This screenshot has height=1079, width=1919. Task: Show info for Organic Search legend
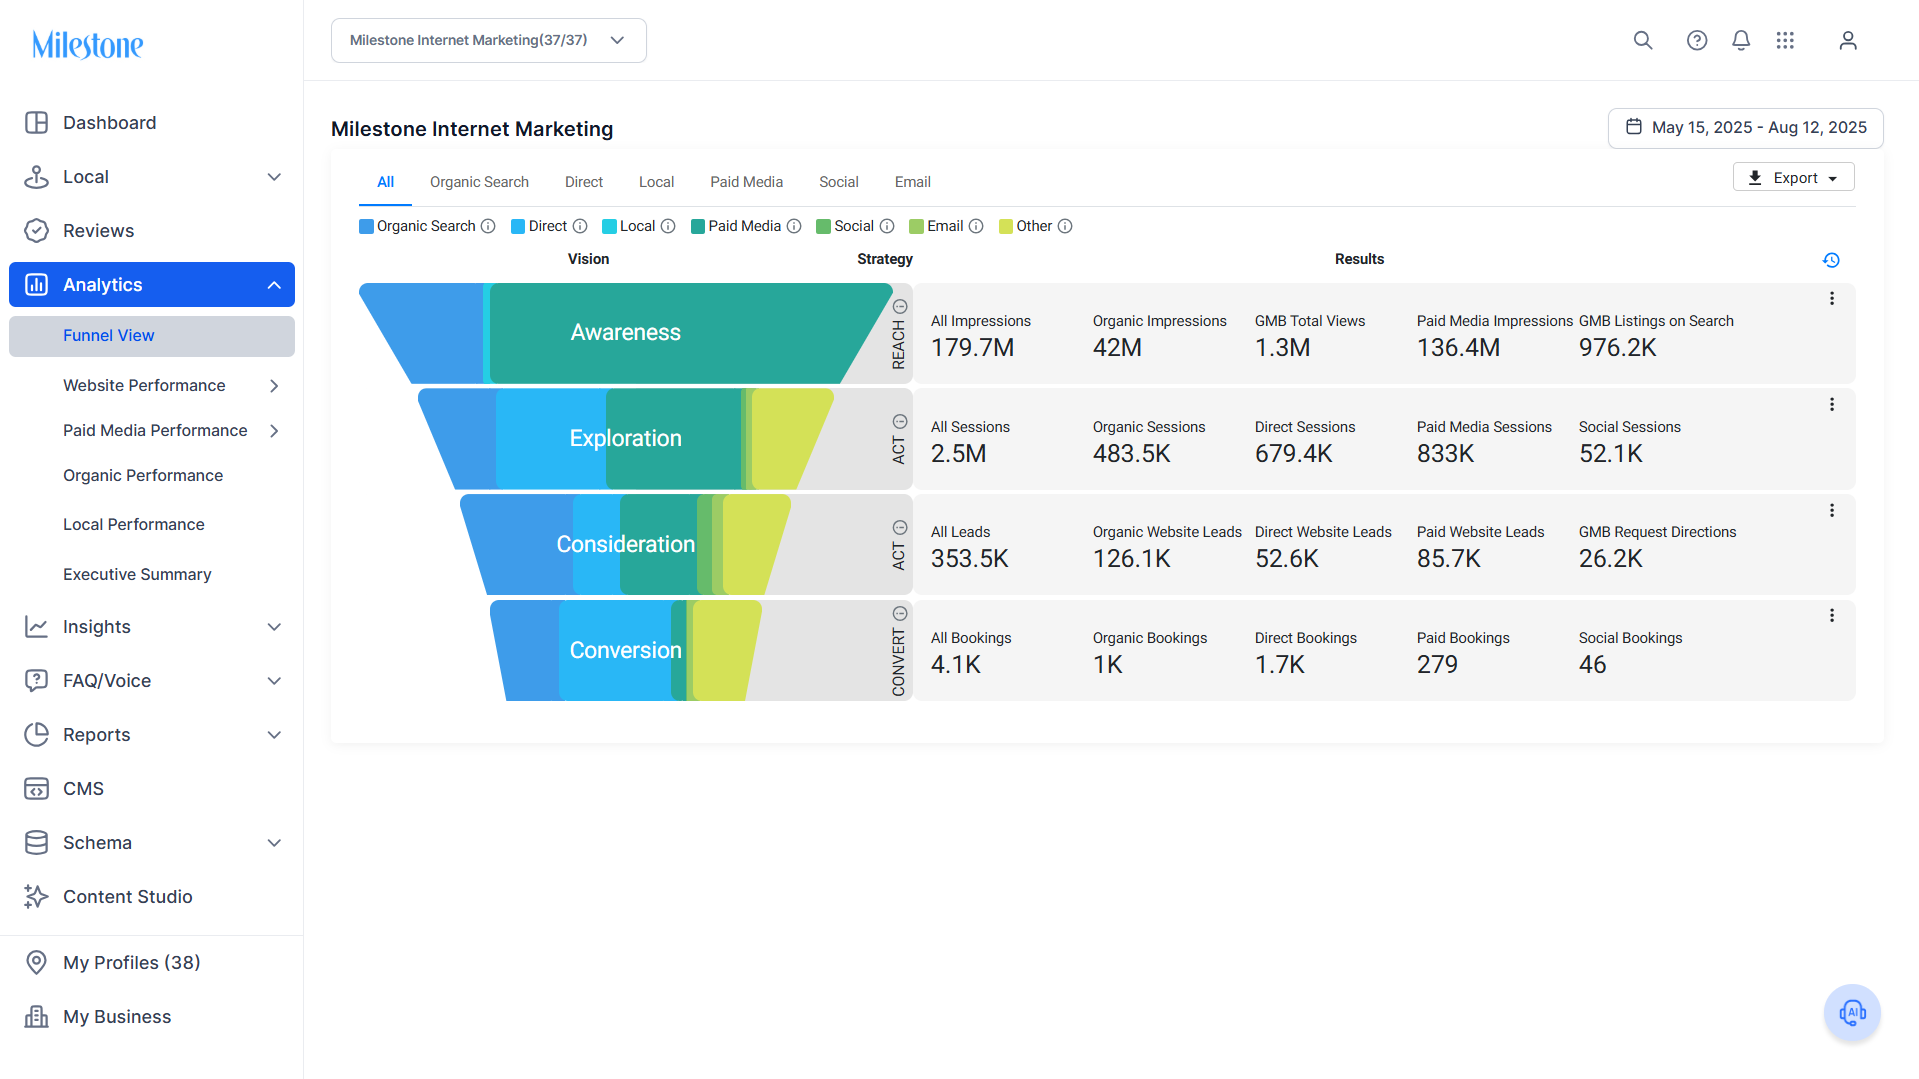(488, 226)
